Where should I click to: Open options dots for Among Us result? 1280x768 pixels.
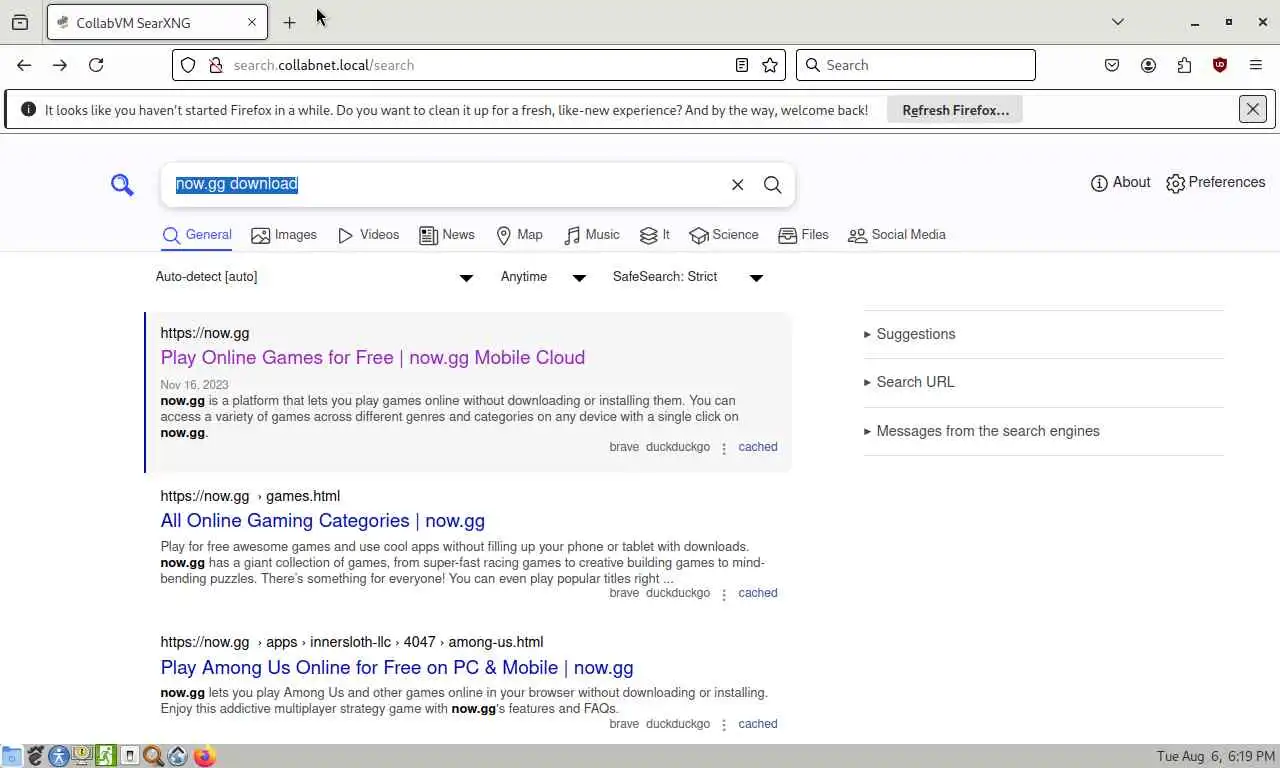[724, 725]
